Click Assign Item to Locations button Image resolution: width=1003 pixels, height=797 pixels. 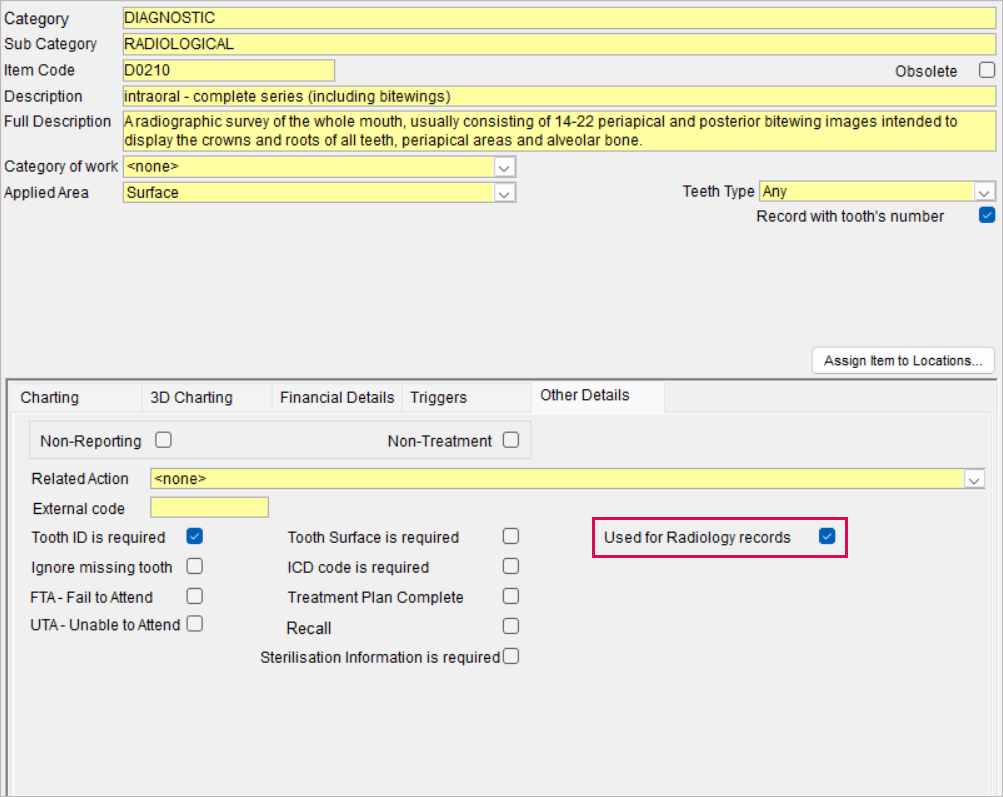coord(903,361)
